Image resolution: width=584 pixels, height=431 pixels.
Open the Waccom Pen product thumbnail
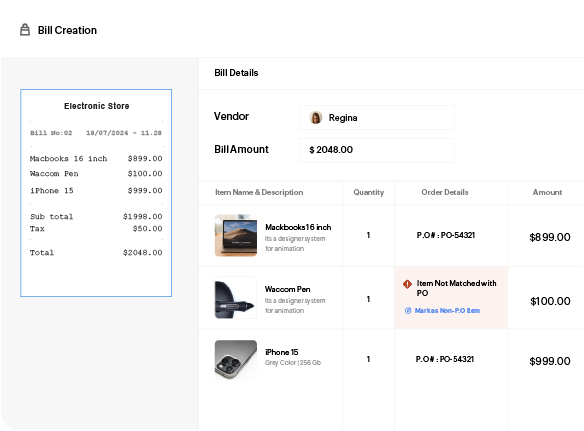coord(236,298)
